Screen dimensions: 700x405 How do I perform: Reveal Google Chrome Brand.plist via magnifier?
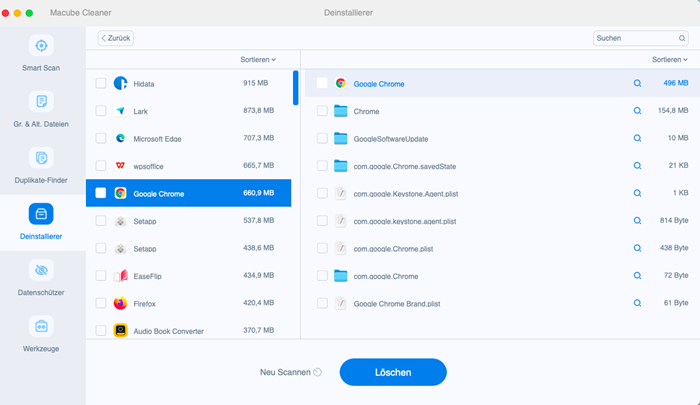click(x=638, y=303)
